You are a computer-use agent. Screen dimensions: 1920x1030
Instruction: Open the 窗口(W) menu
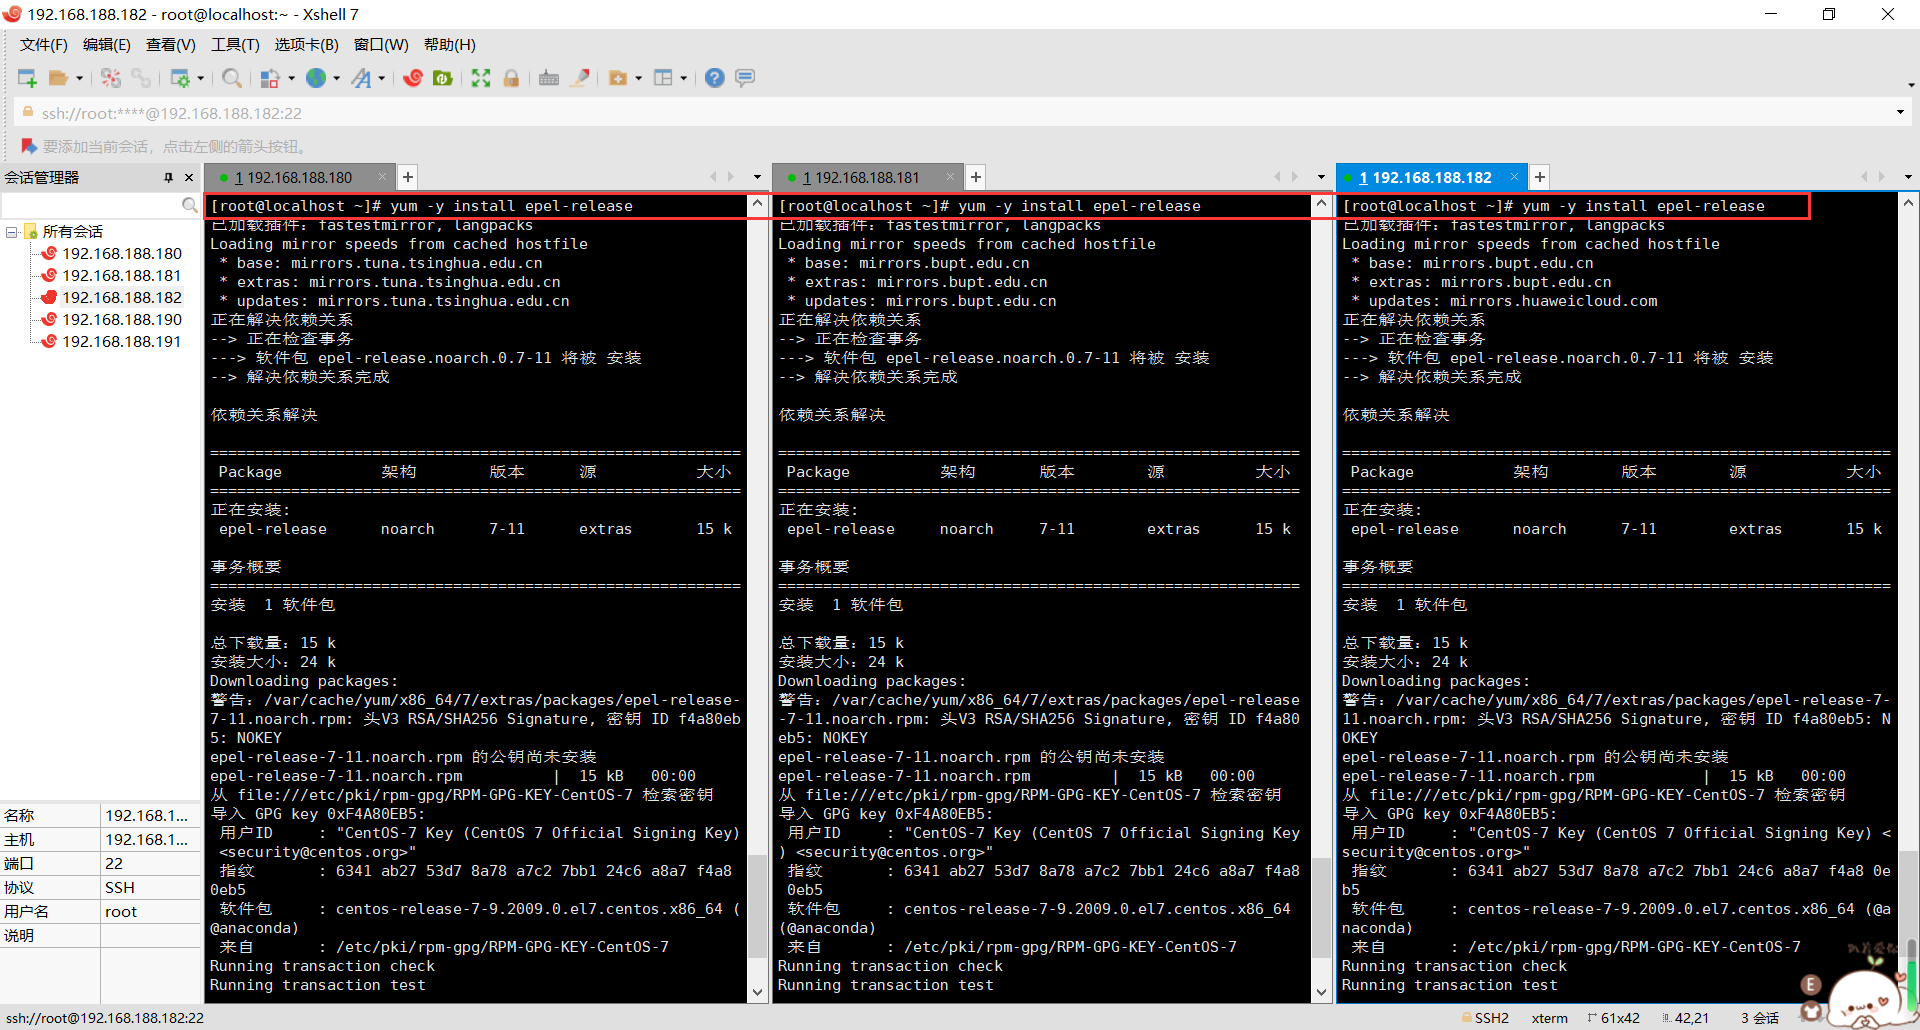(381, 45)
